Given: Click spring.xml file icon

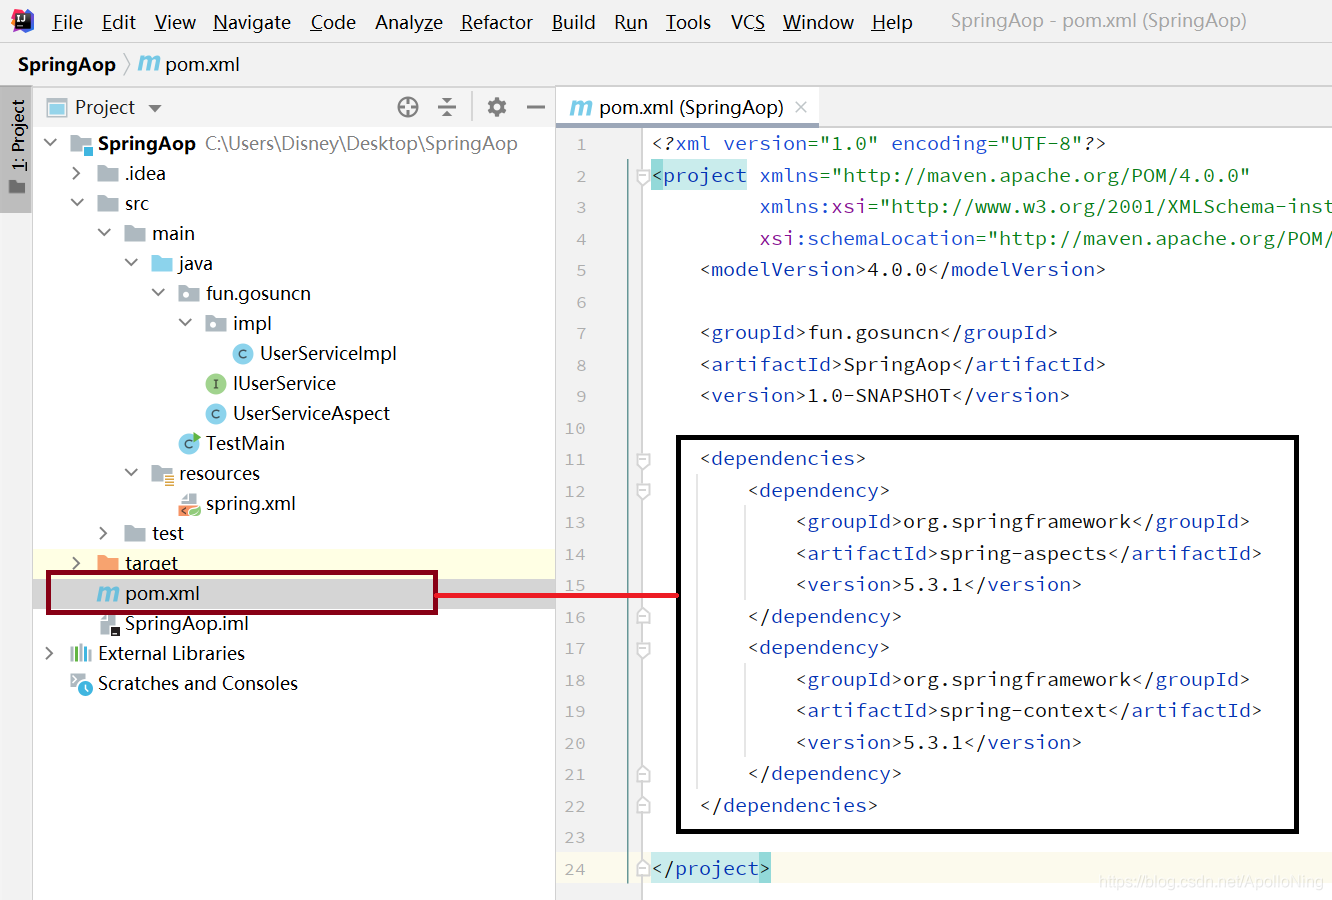Looking at the screenshot, I should tap(189, 503).
